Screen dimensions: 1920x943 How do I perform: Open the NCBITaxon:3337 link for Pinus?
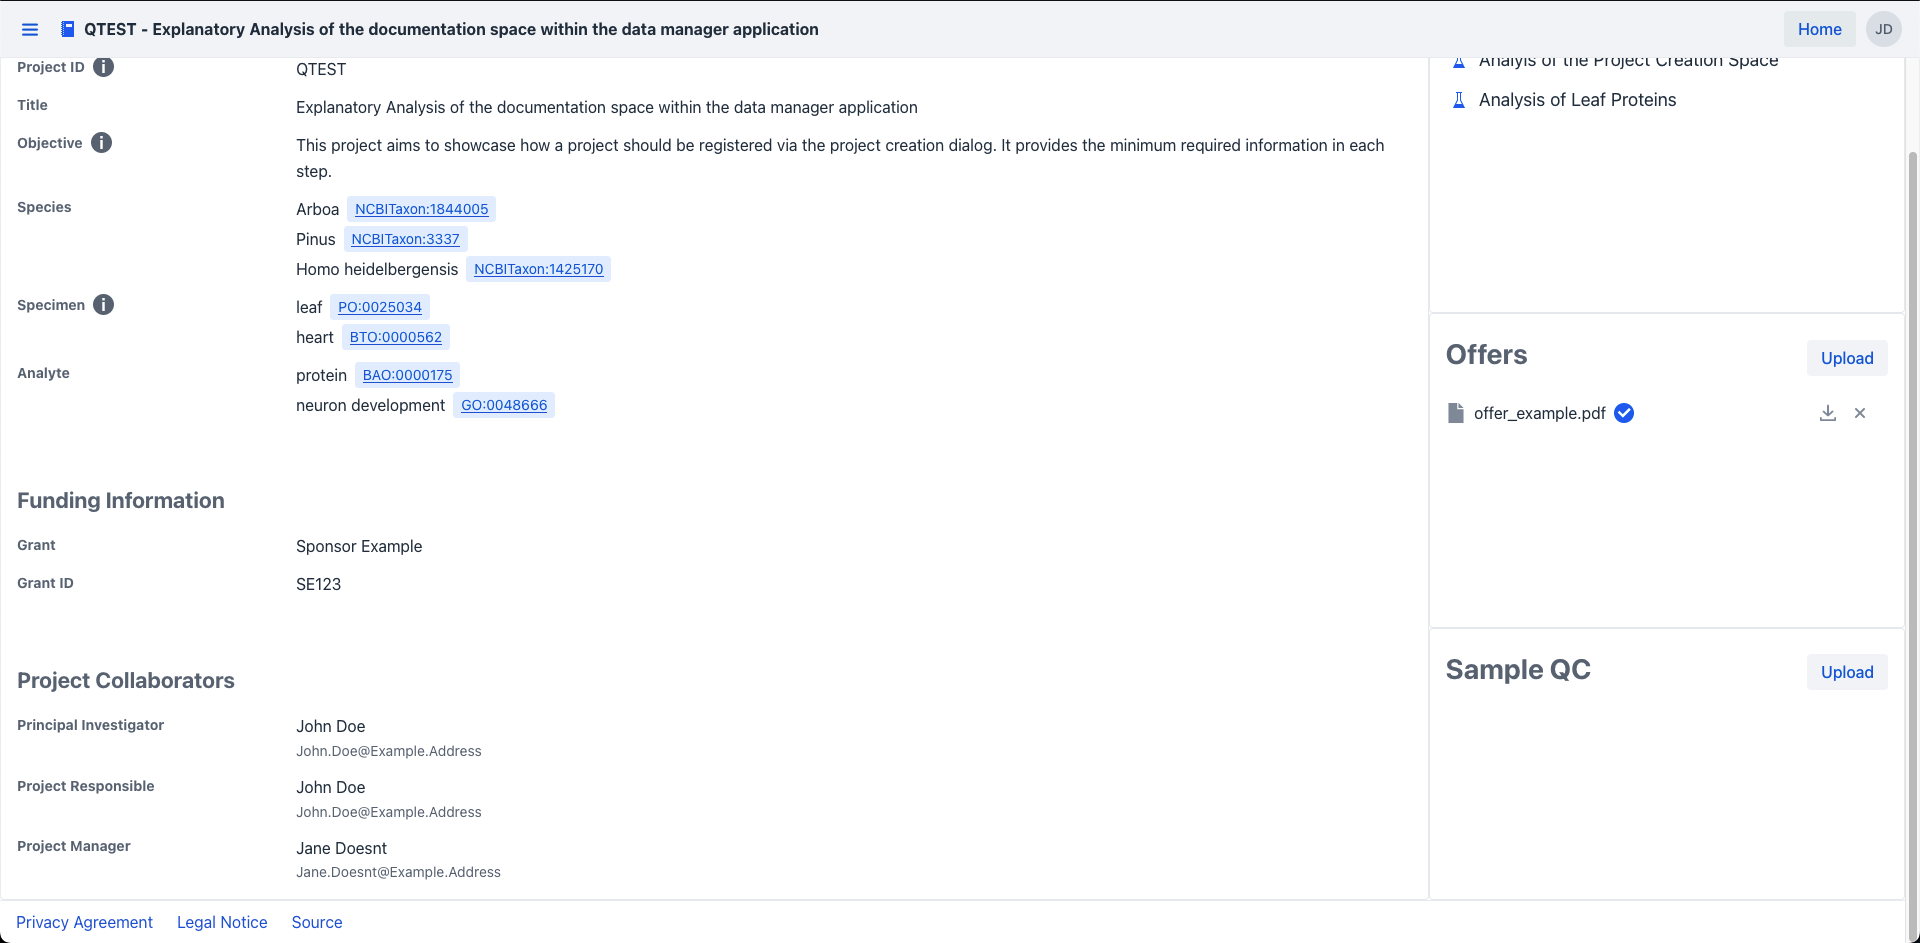[x=405, y=239]
